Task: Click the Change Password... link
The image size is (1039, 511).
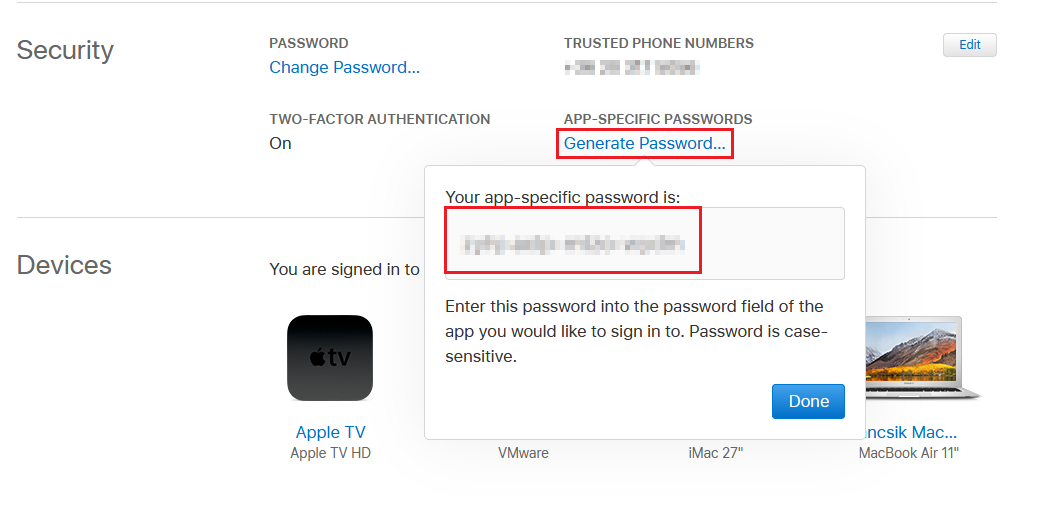Action: pos(345,68)
